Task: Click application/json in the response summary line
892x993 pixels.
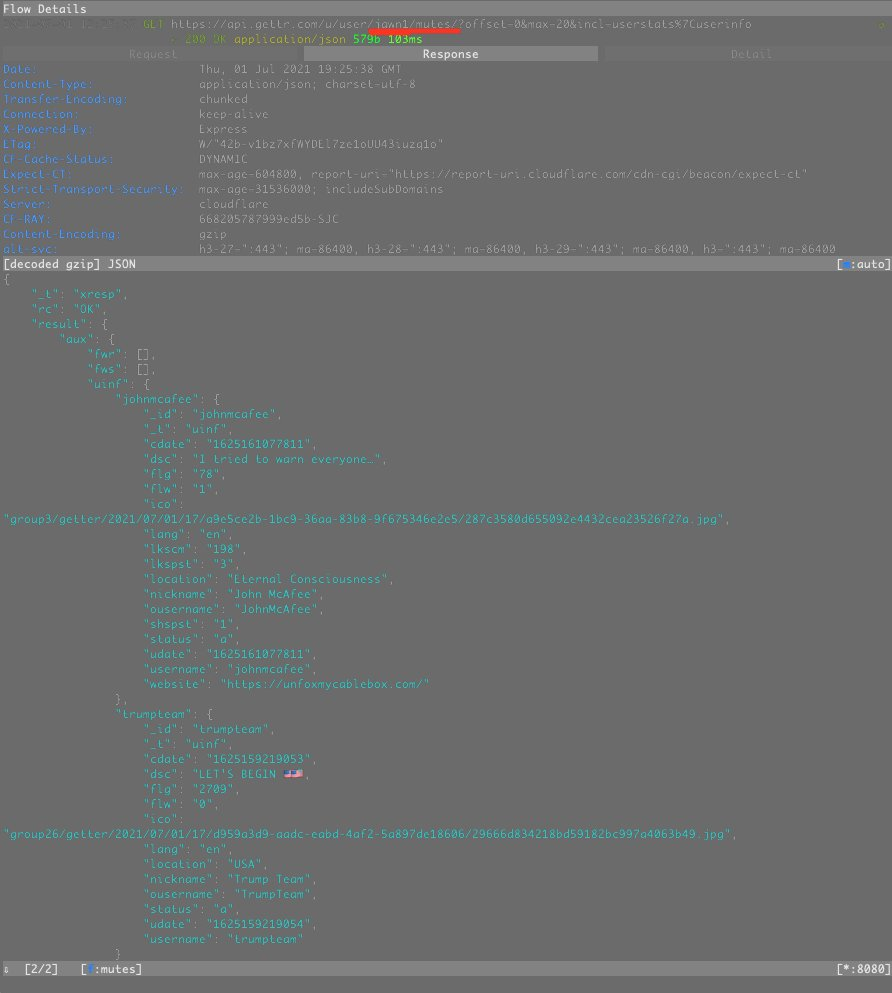Action: pos(290,39)
